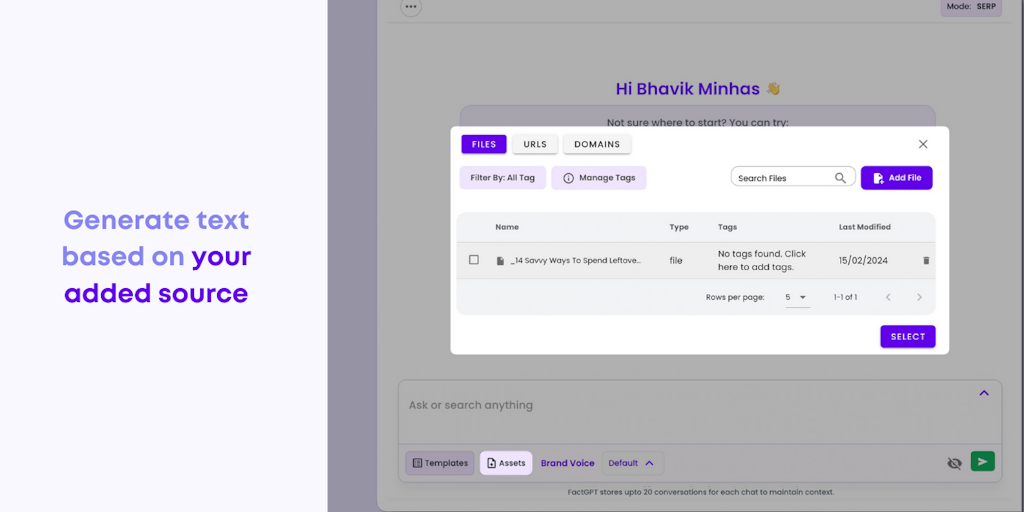Image resolution: width=1024 pixels, height=512 pixels.
Task: Click the Manage Tags button
Action: click(598, 178)
